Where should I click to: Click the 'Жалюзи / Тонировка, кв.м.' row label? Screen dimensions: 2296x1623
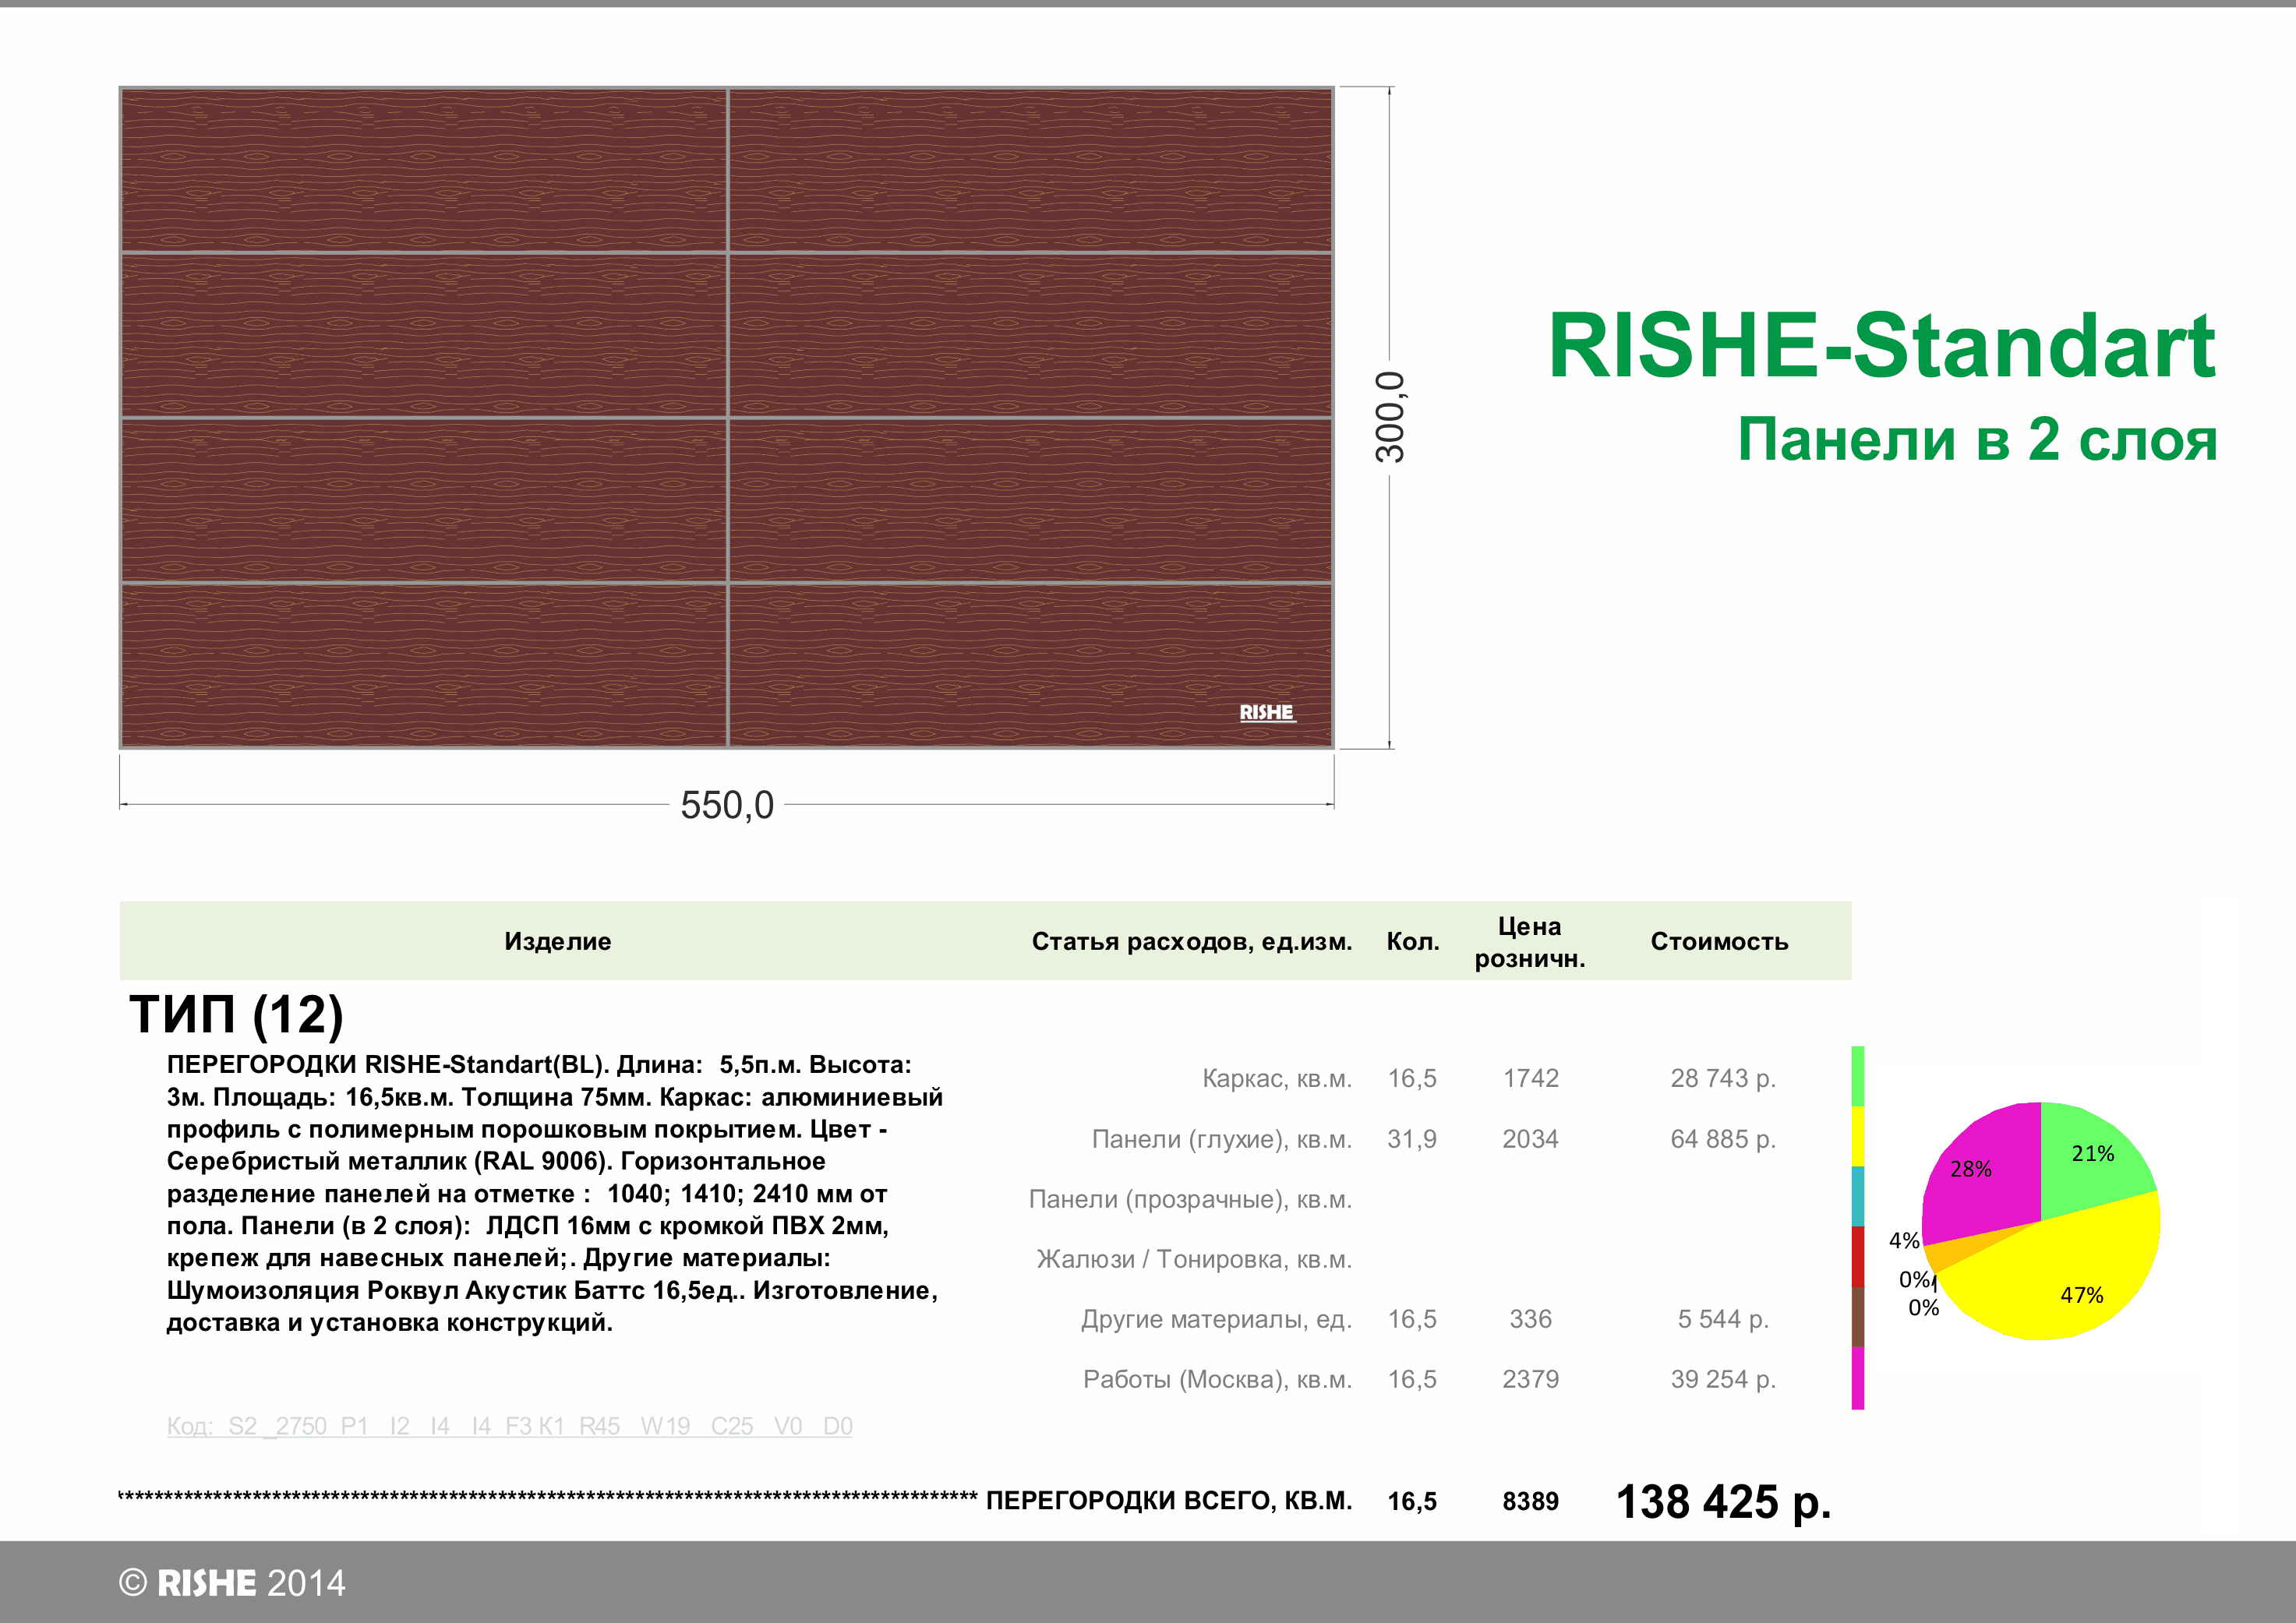tap(1194, 1259)
